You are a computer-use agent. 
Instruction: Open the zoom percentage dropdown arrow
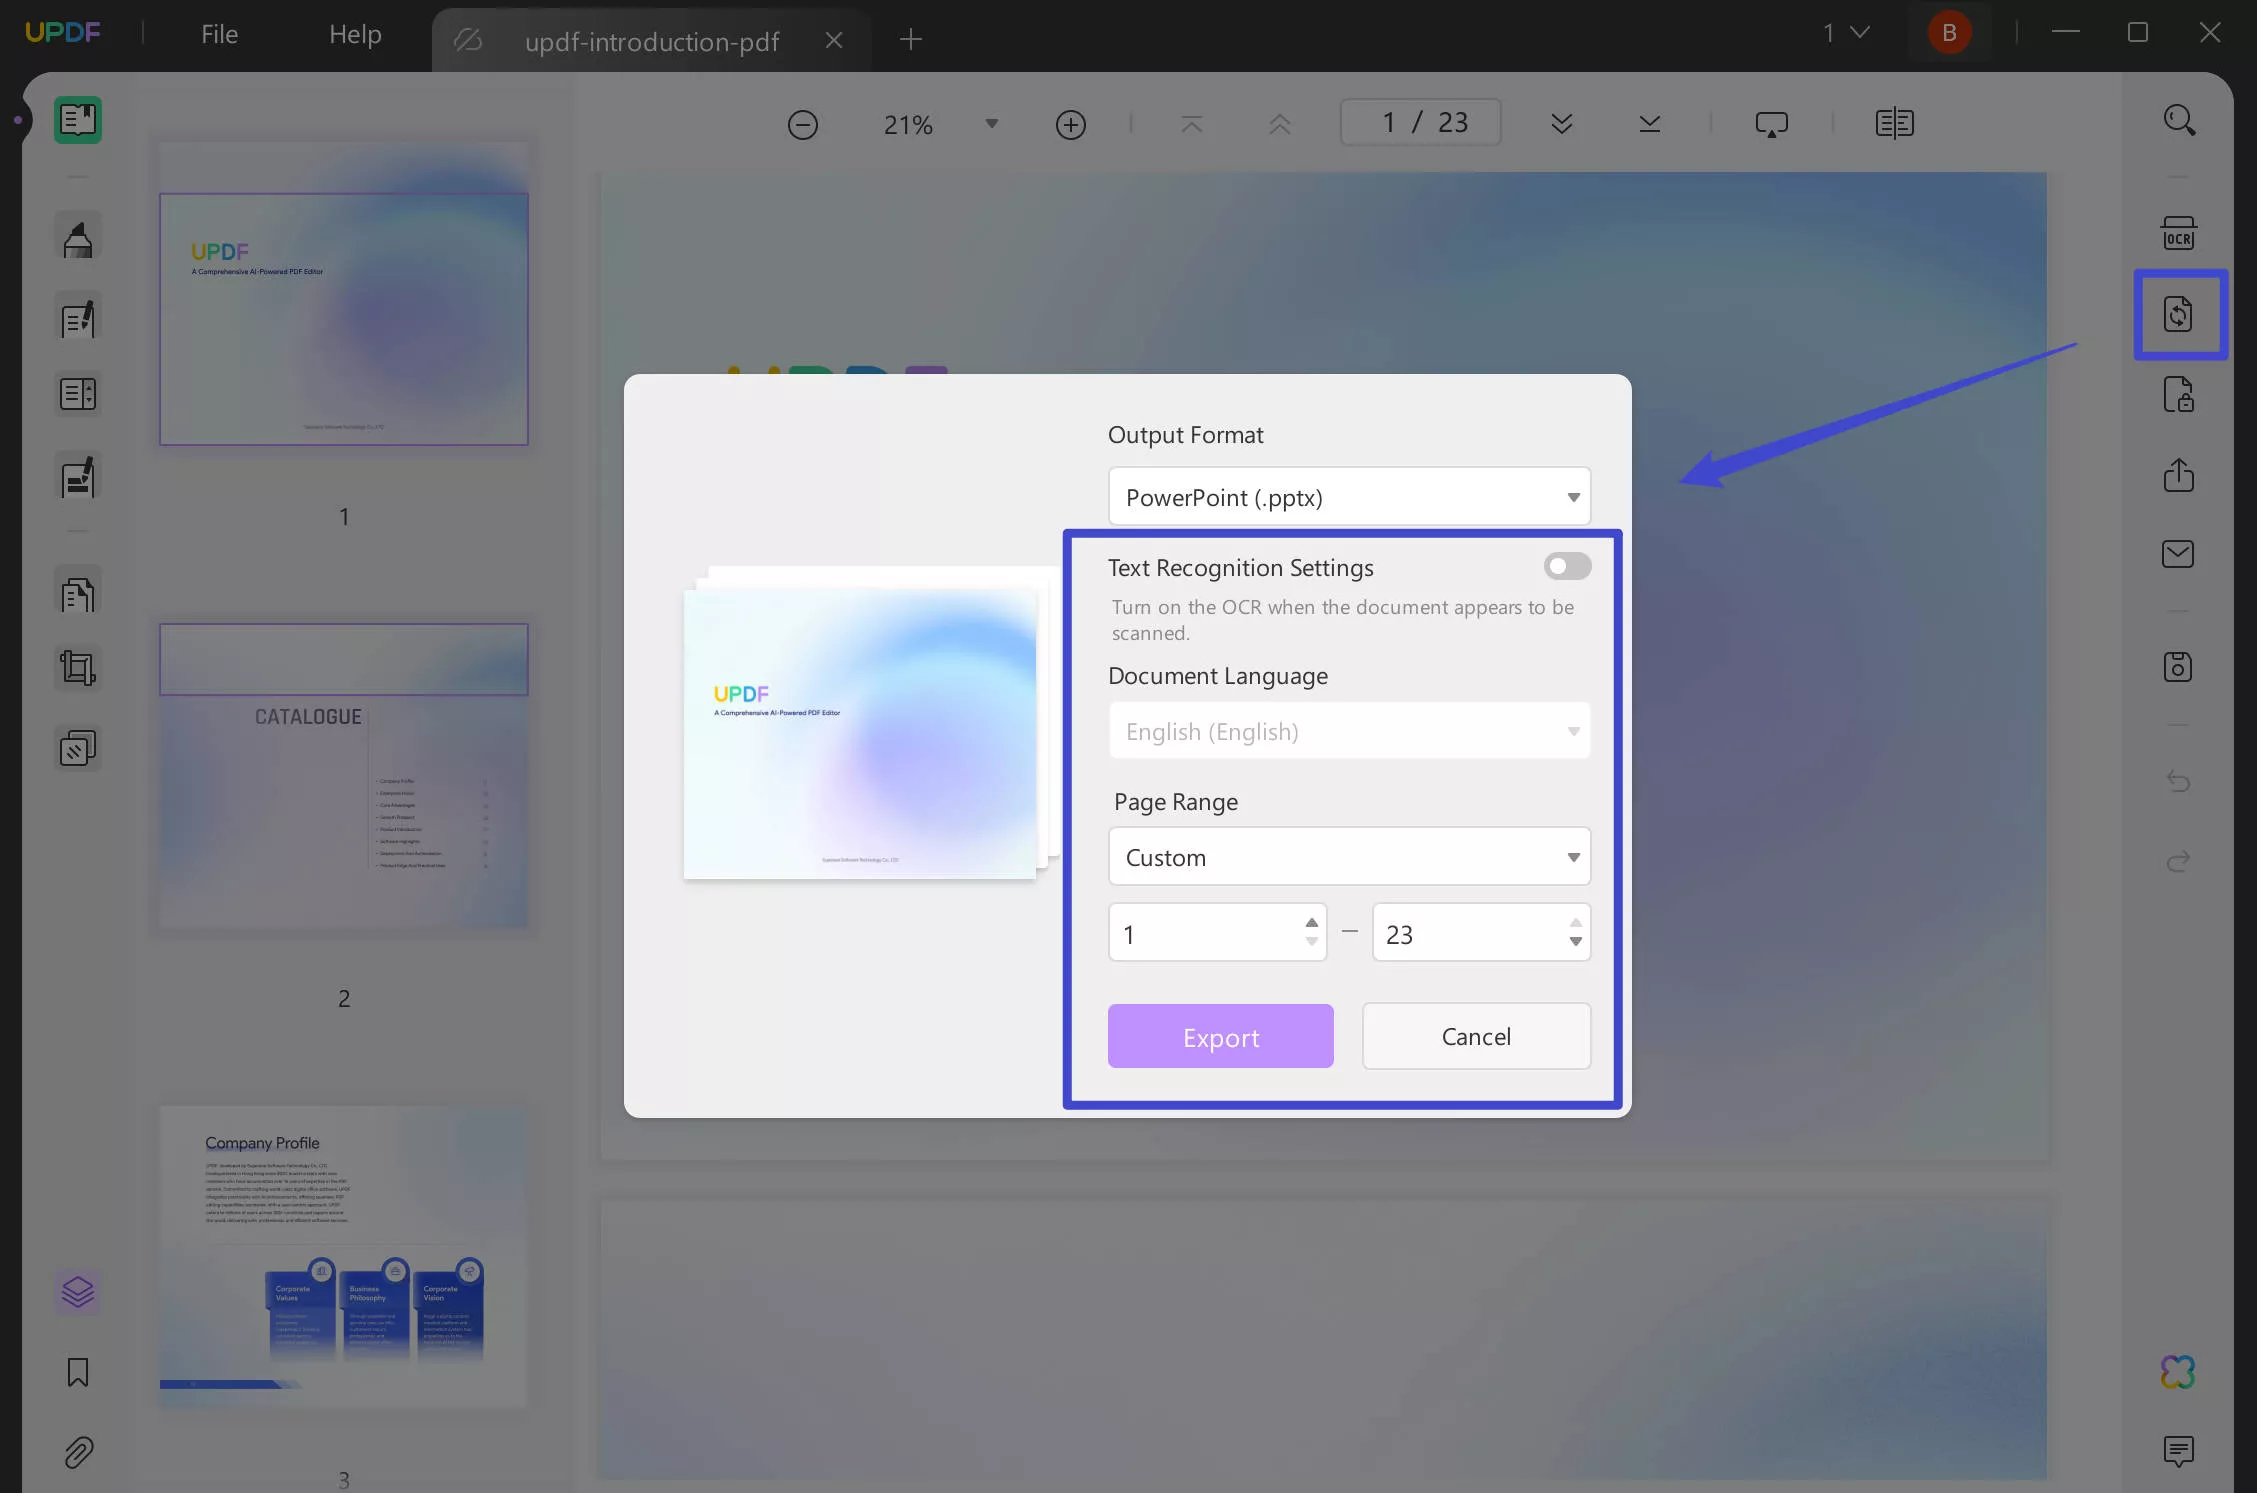[x=992, y=124]
